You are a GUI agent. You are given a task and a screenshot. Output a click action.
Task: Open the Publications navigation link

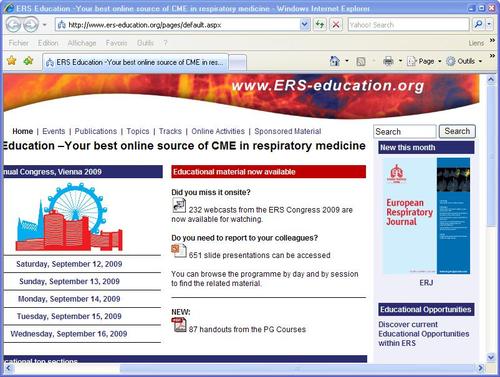pyautogui.click(x=96, y=131)
